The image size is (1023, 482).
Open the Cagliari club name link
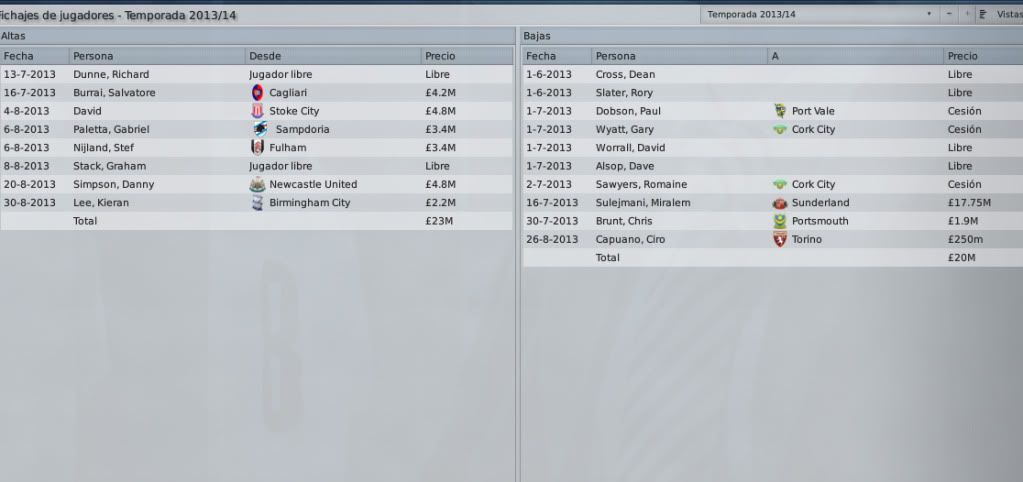(x=288, y=93)
